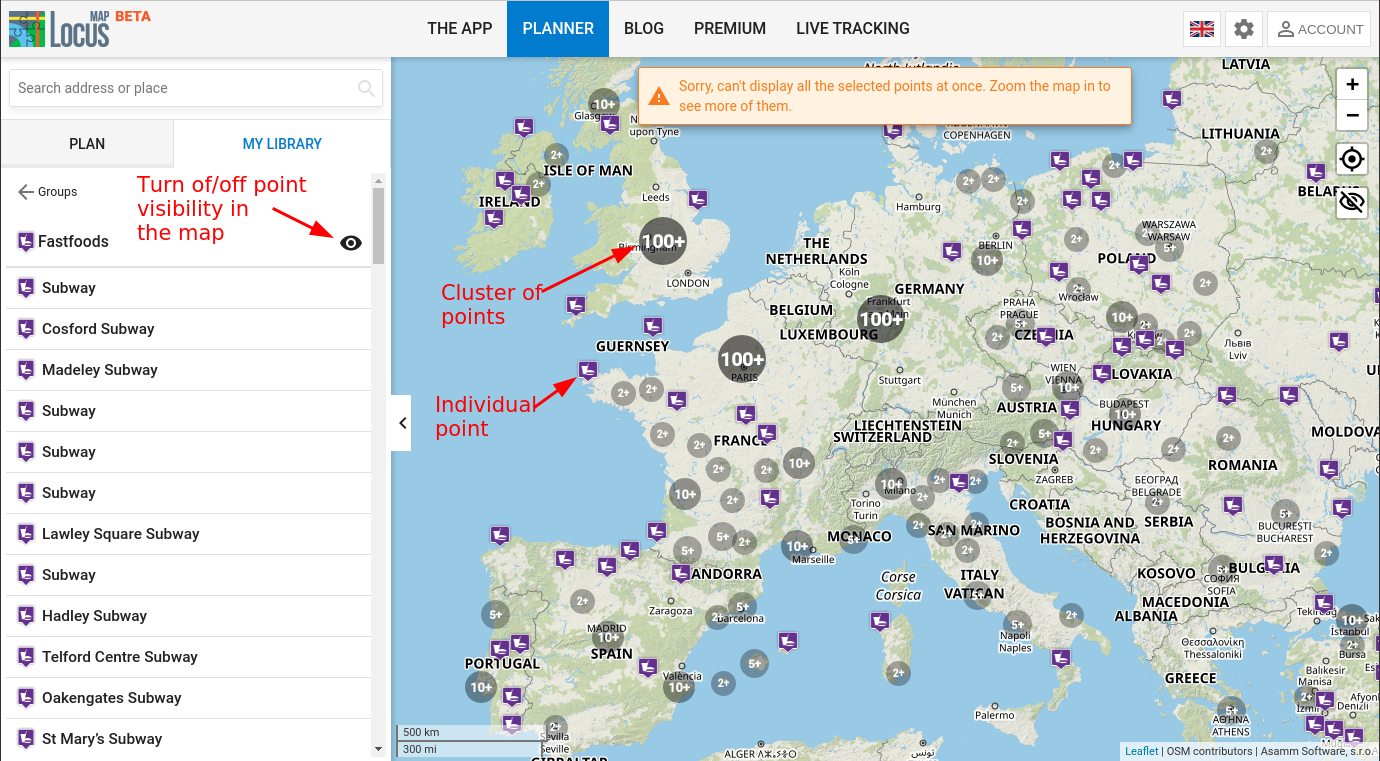Image resolution: width=1380 pixels, height=761 pixels.
Task: Open the 100+ cluster near Paris
Action: (742, 359)
